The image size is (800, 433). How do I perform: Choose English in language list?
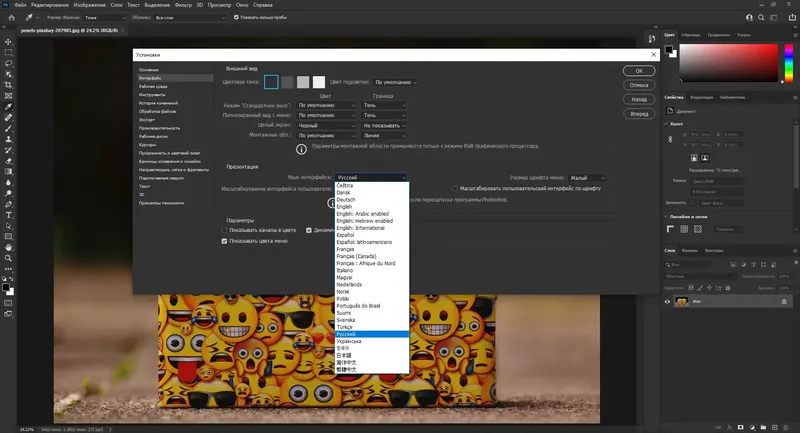[x=372, y=207]
